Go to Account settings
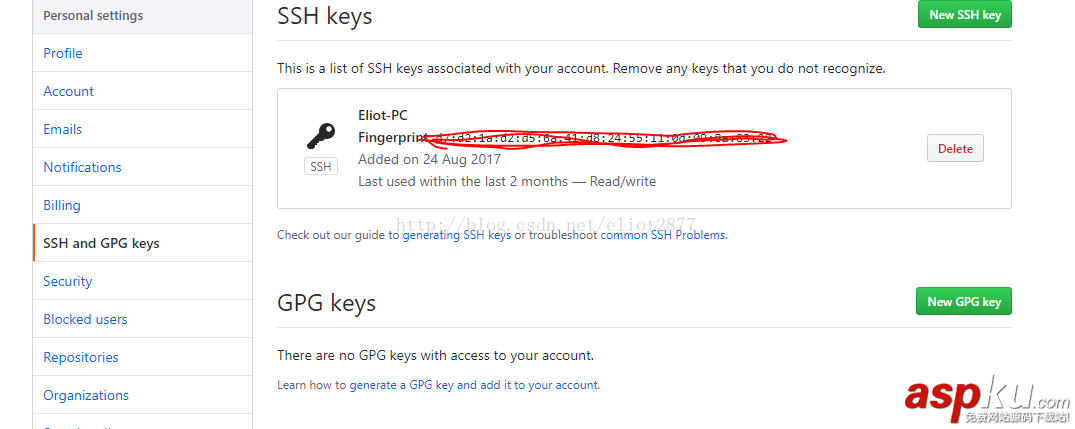 [69, 91]
